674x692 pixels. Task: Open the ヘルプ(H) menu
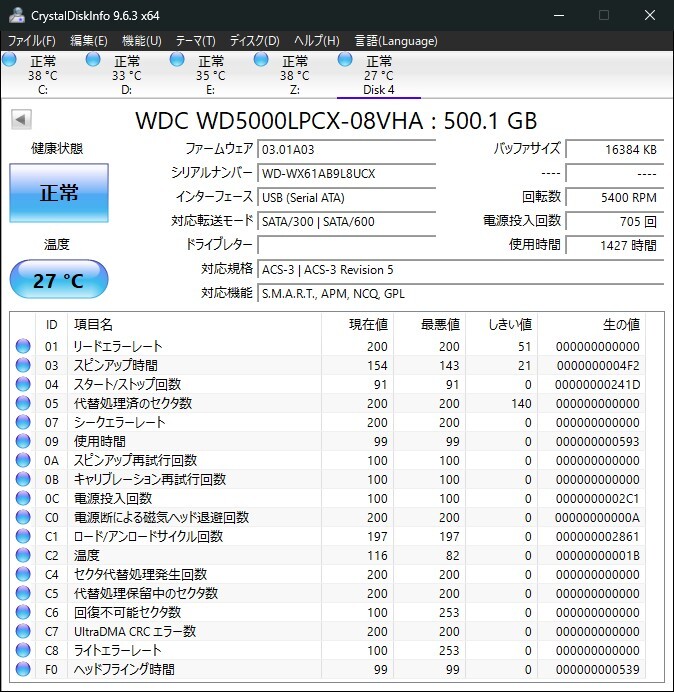[316, 41]
